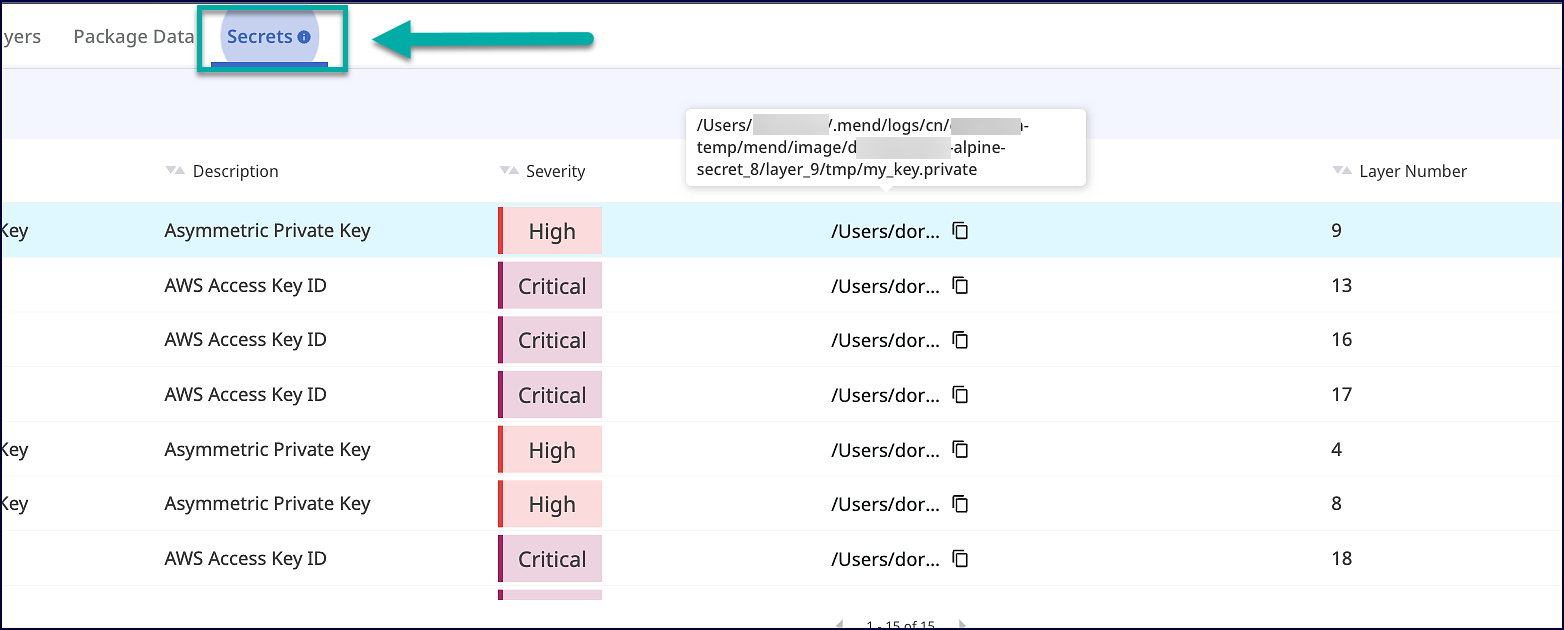Click the truncated path in layer 13 row
1564x630 pixels.
click(885, 286)
